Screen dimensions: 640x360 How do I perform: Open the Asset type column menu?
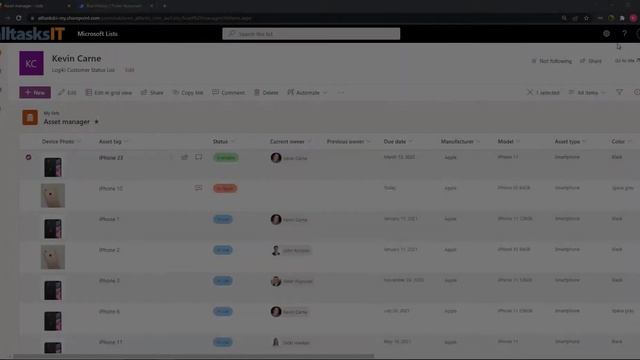(x=571, y=142)
